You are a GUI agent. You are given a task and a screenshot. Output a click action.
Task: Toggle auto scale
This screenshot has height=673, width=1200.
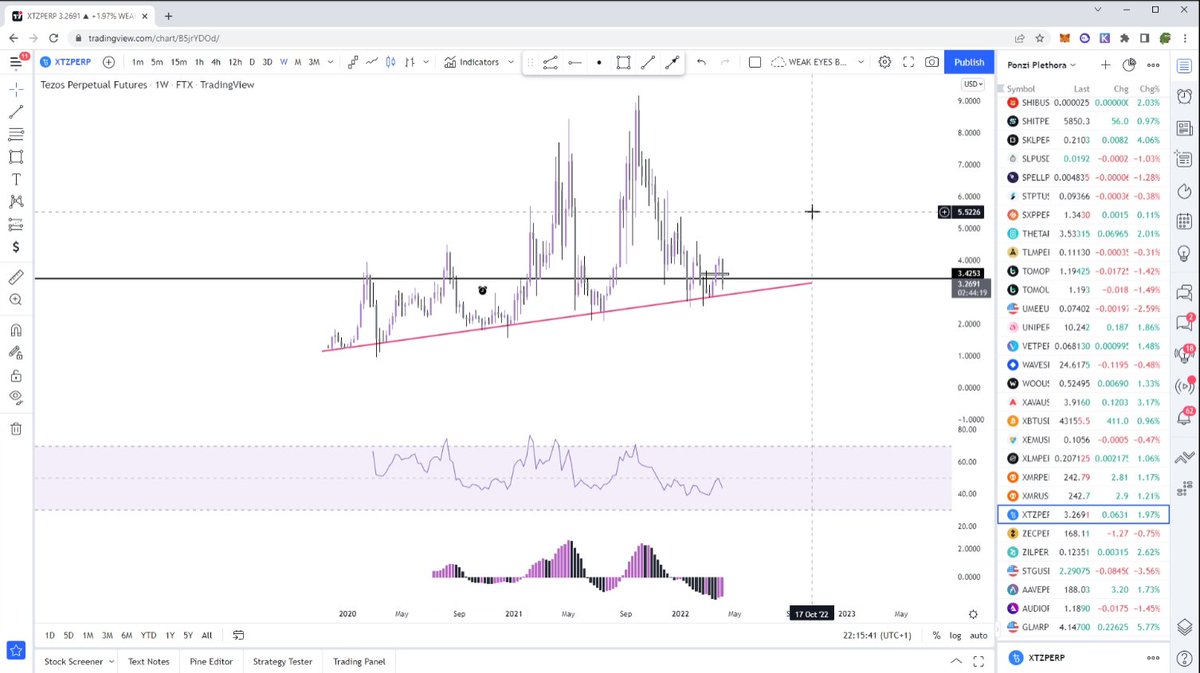click(979, 635)
